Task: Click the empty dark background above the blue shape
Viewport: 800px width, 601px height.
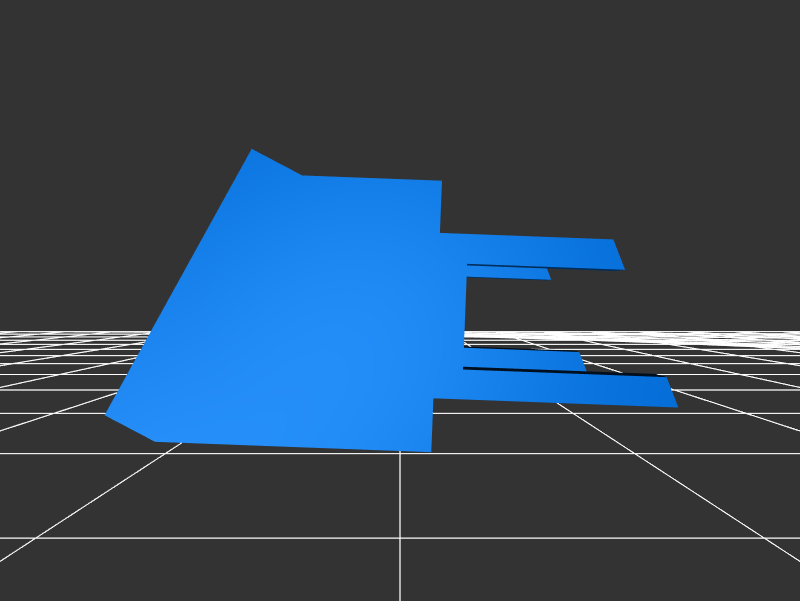Action: pos(400,80)
